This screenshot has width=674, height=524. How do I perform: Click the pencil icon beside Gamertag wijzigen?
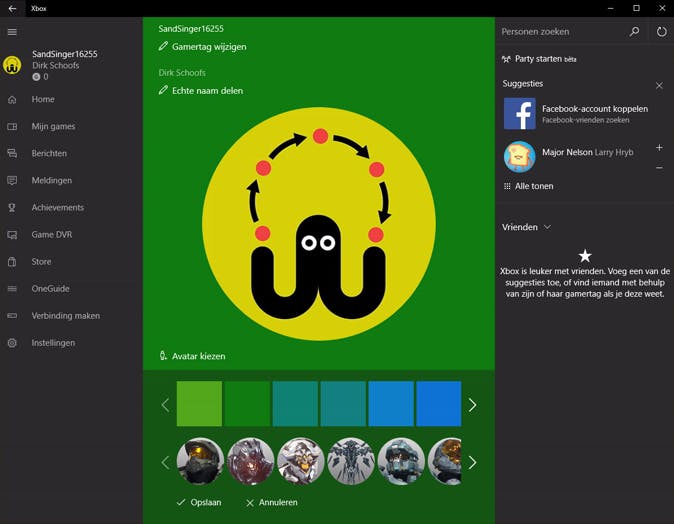[163, 46]
